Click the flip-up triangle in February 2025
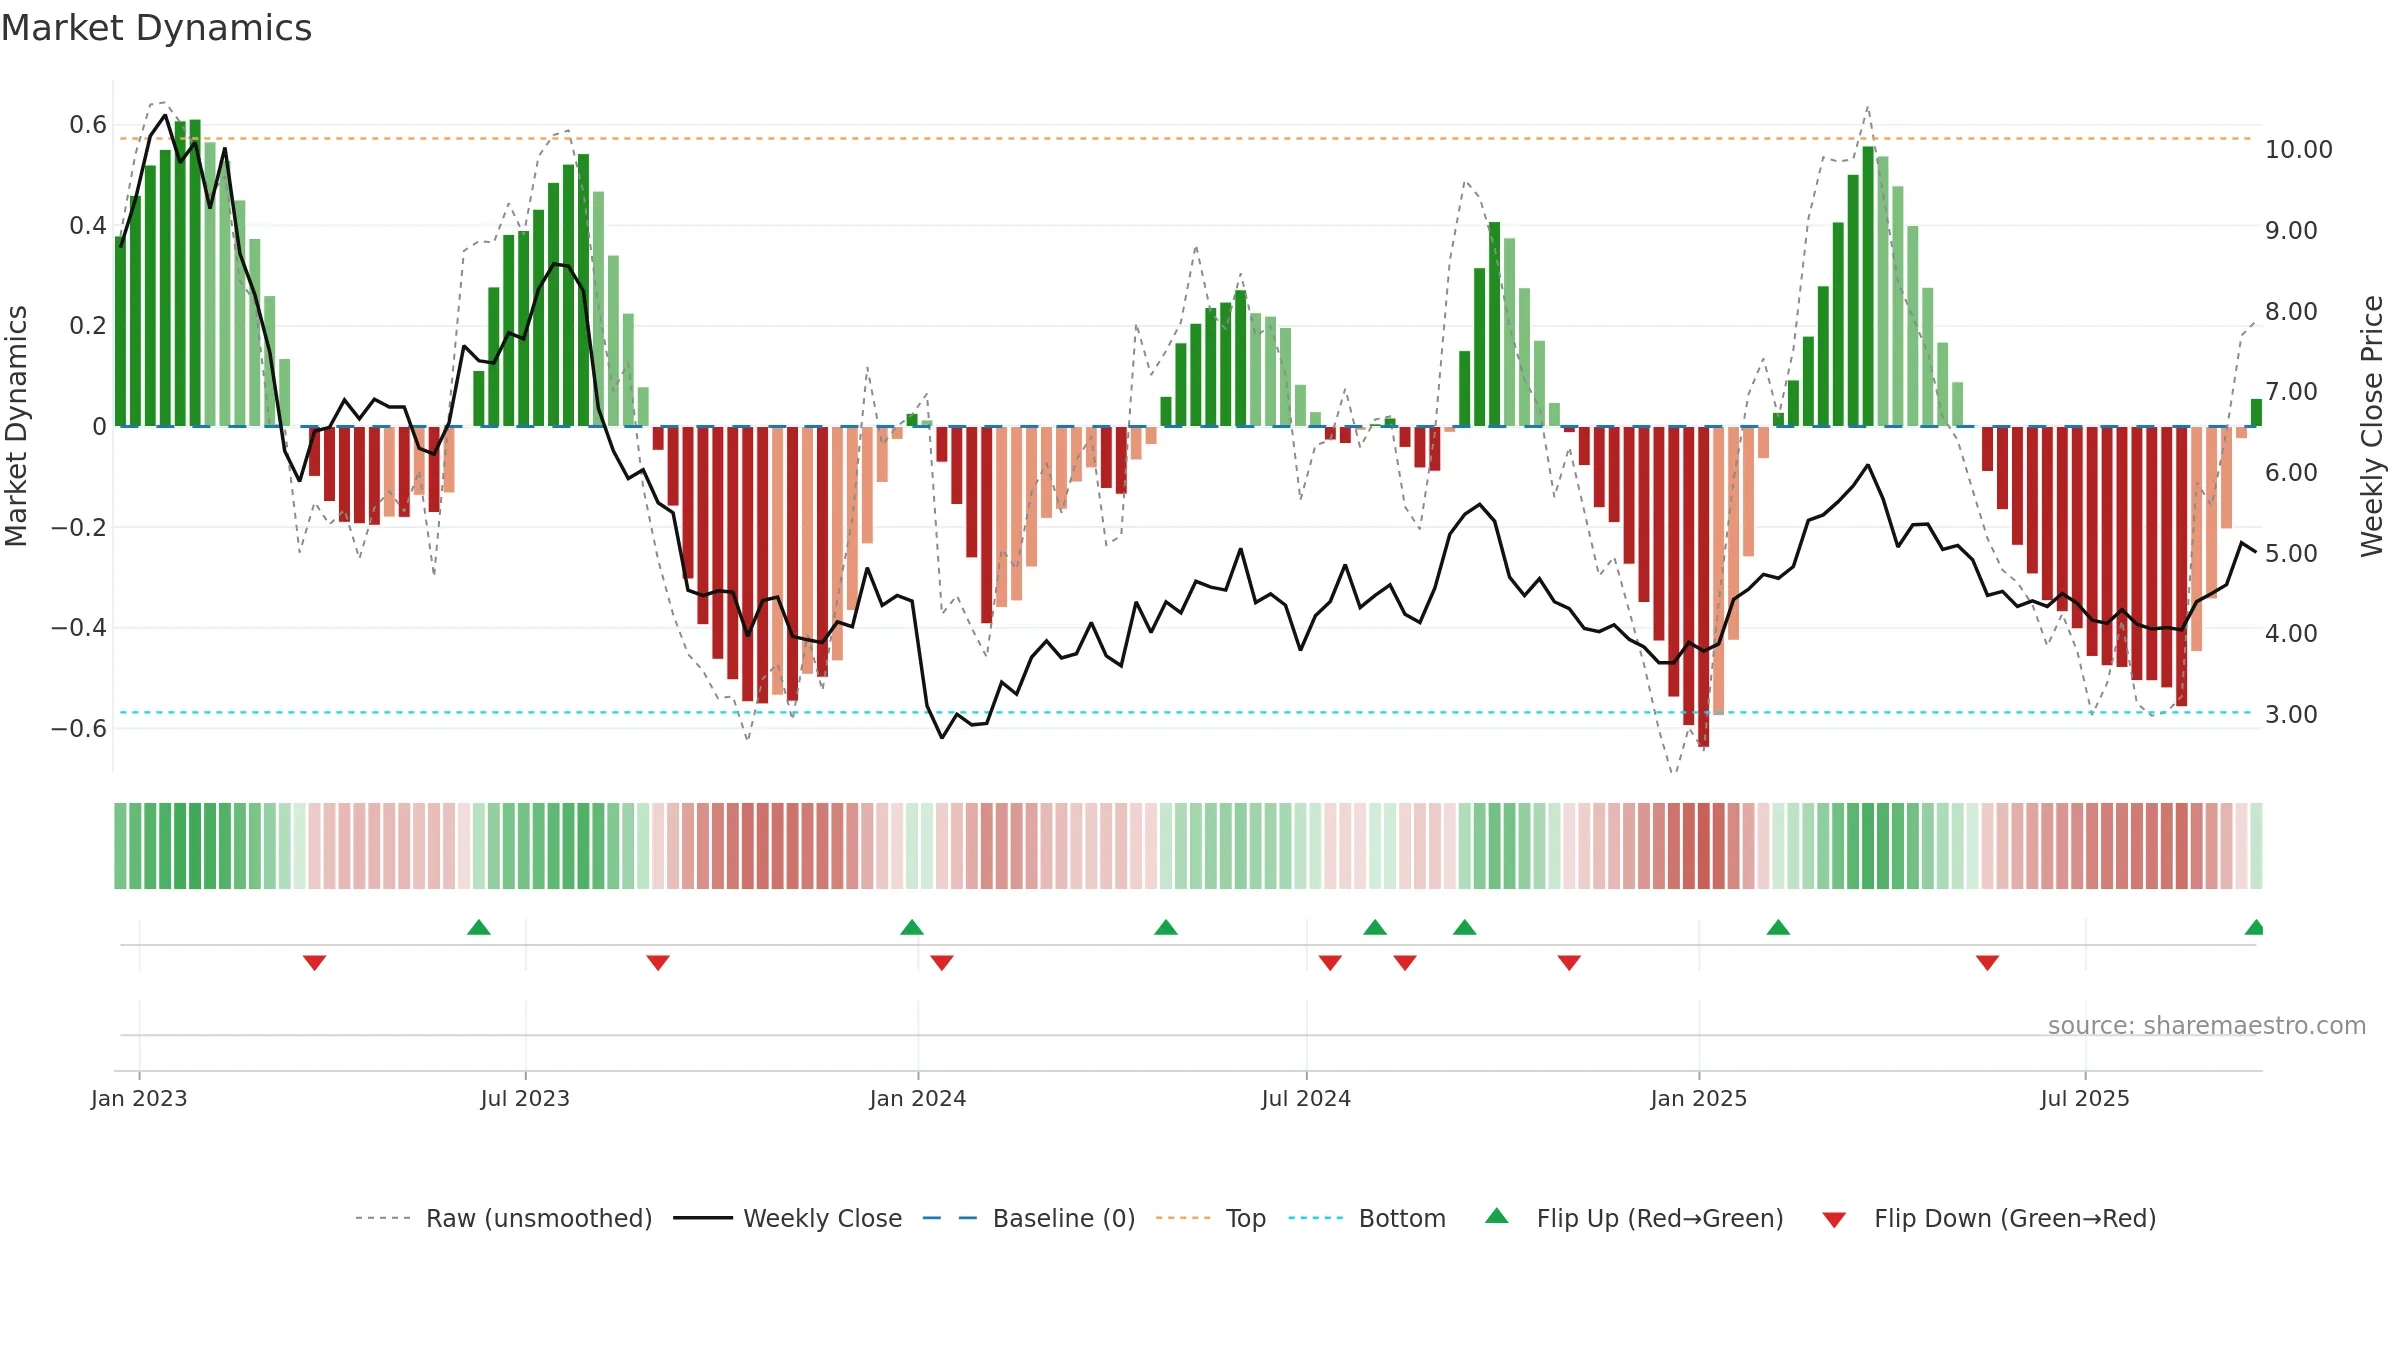Viewport: 2400px width, 1350px height. click(x=1778, y=927)
